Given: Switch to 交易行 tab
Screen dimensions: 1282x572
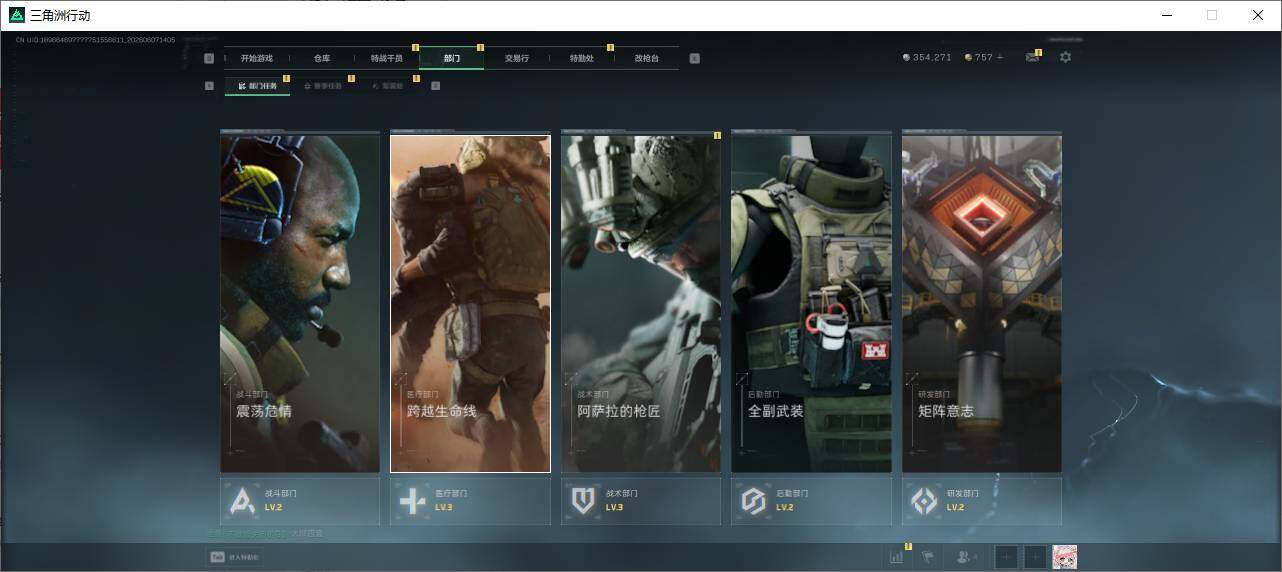Looking at the screenshot, I should pos(517,58).
